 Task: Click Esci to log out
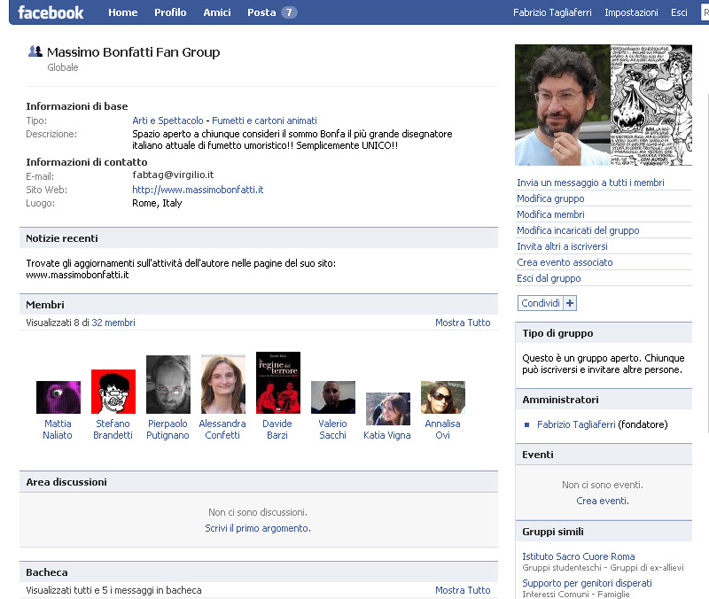(x=679, y=13)
